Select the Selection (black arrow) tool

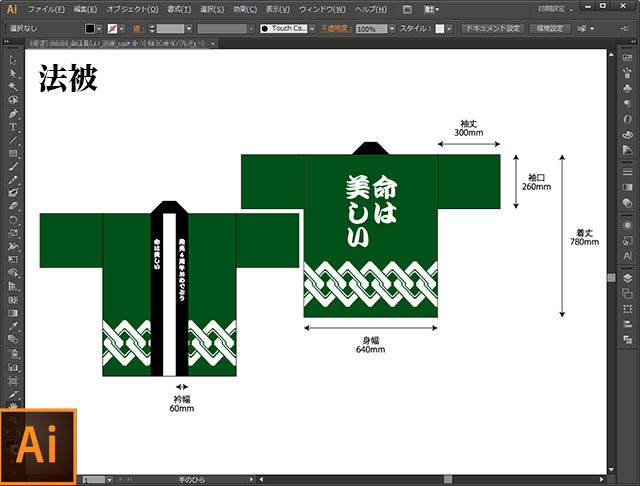(x=13, y=60)
